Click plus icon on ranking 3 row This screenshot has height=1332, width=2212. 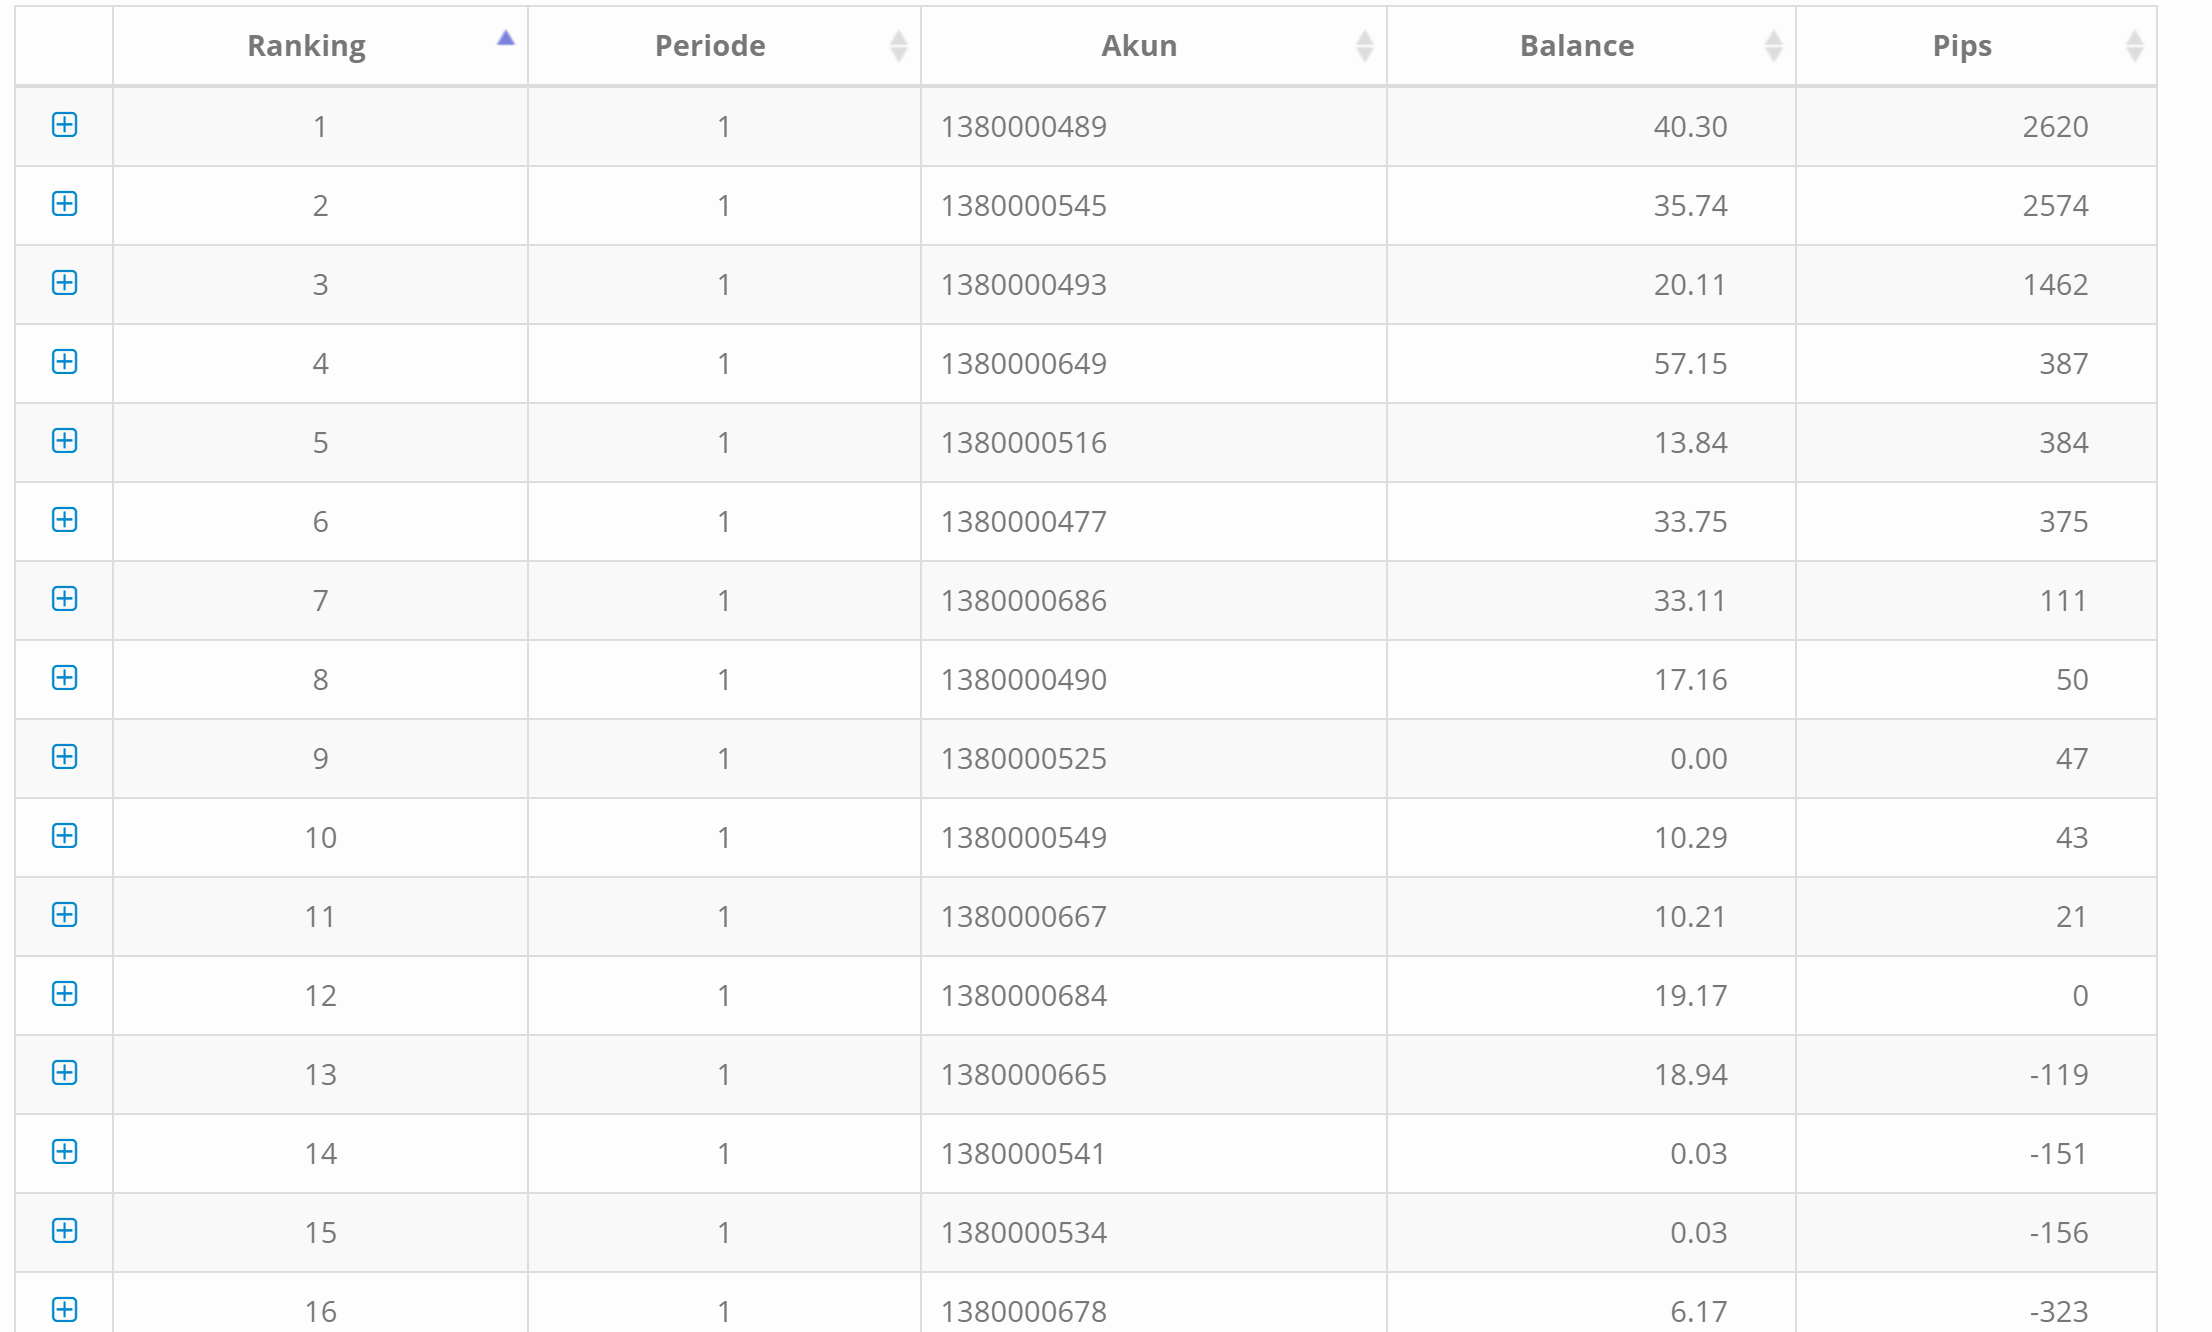[64, 283]
